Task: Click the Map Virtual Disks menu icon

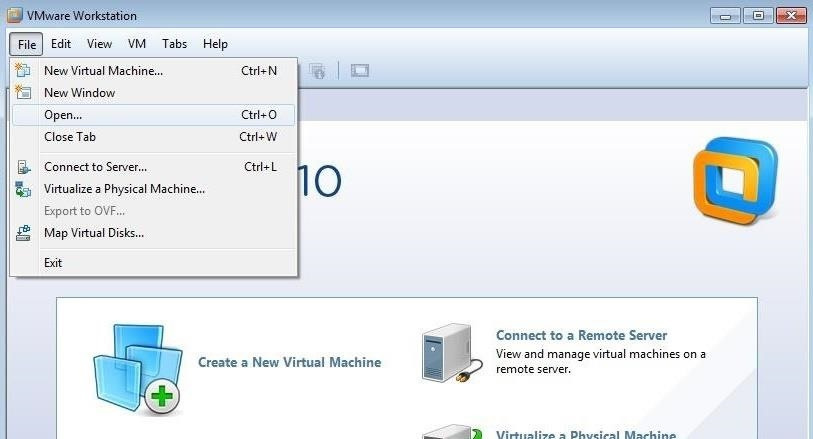Action: (x=24, y=233)
